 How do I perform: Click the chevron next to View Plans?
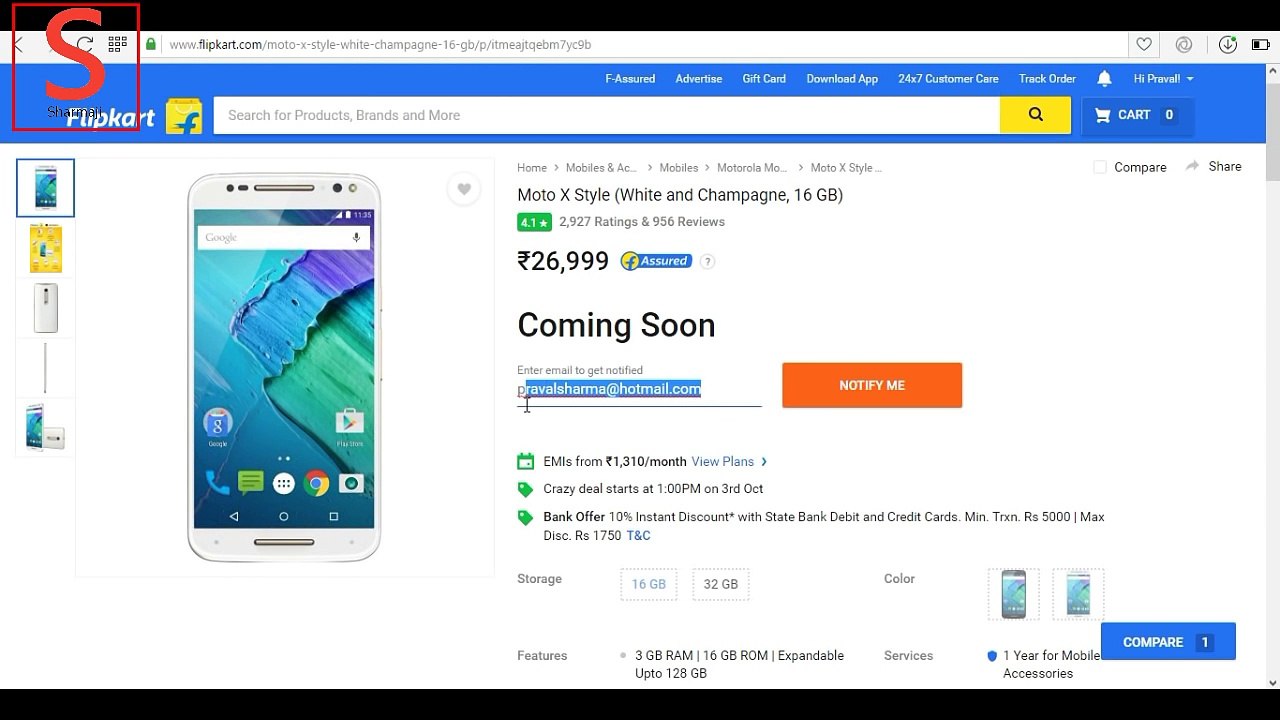pyautogui.click(x=764, y=461)
